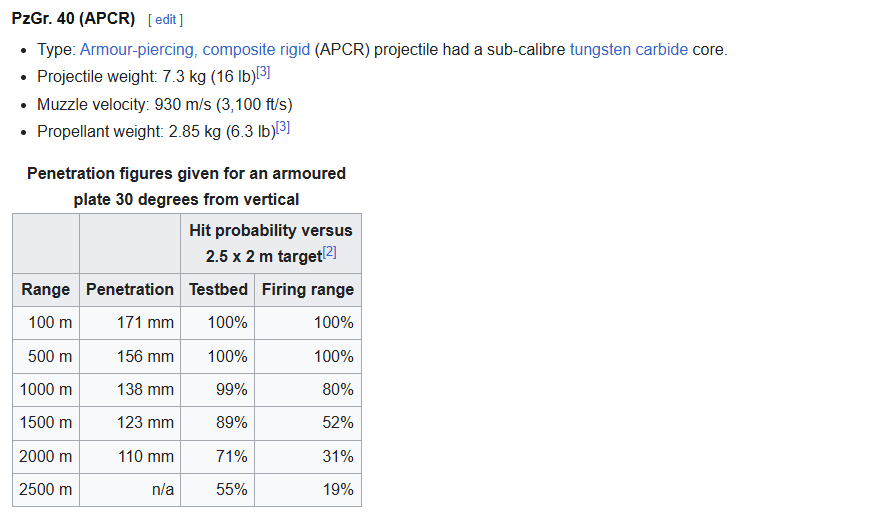The image size is (871, 518).
Task: Select the 110 mm penetration cell
Action: 145,457
